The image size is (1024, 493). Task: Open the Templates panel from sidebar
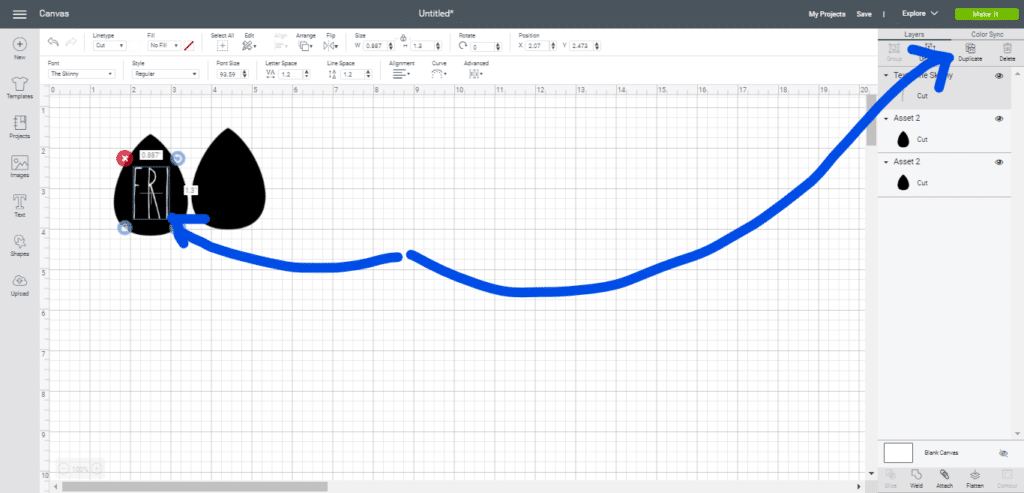[x=19, y=86]
